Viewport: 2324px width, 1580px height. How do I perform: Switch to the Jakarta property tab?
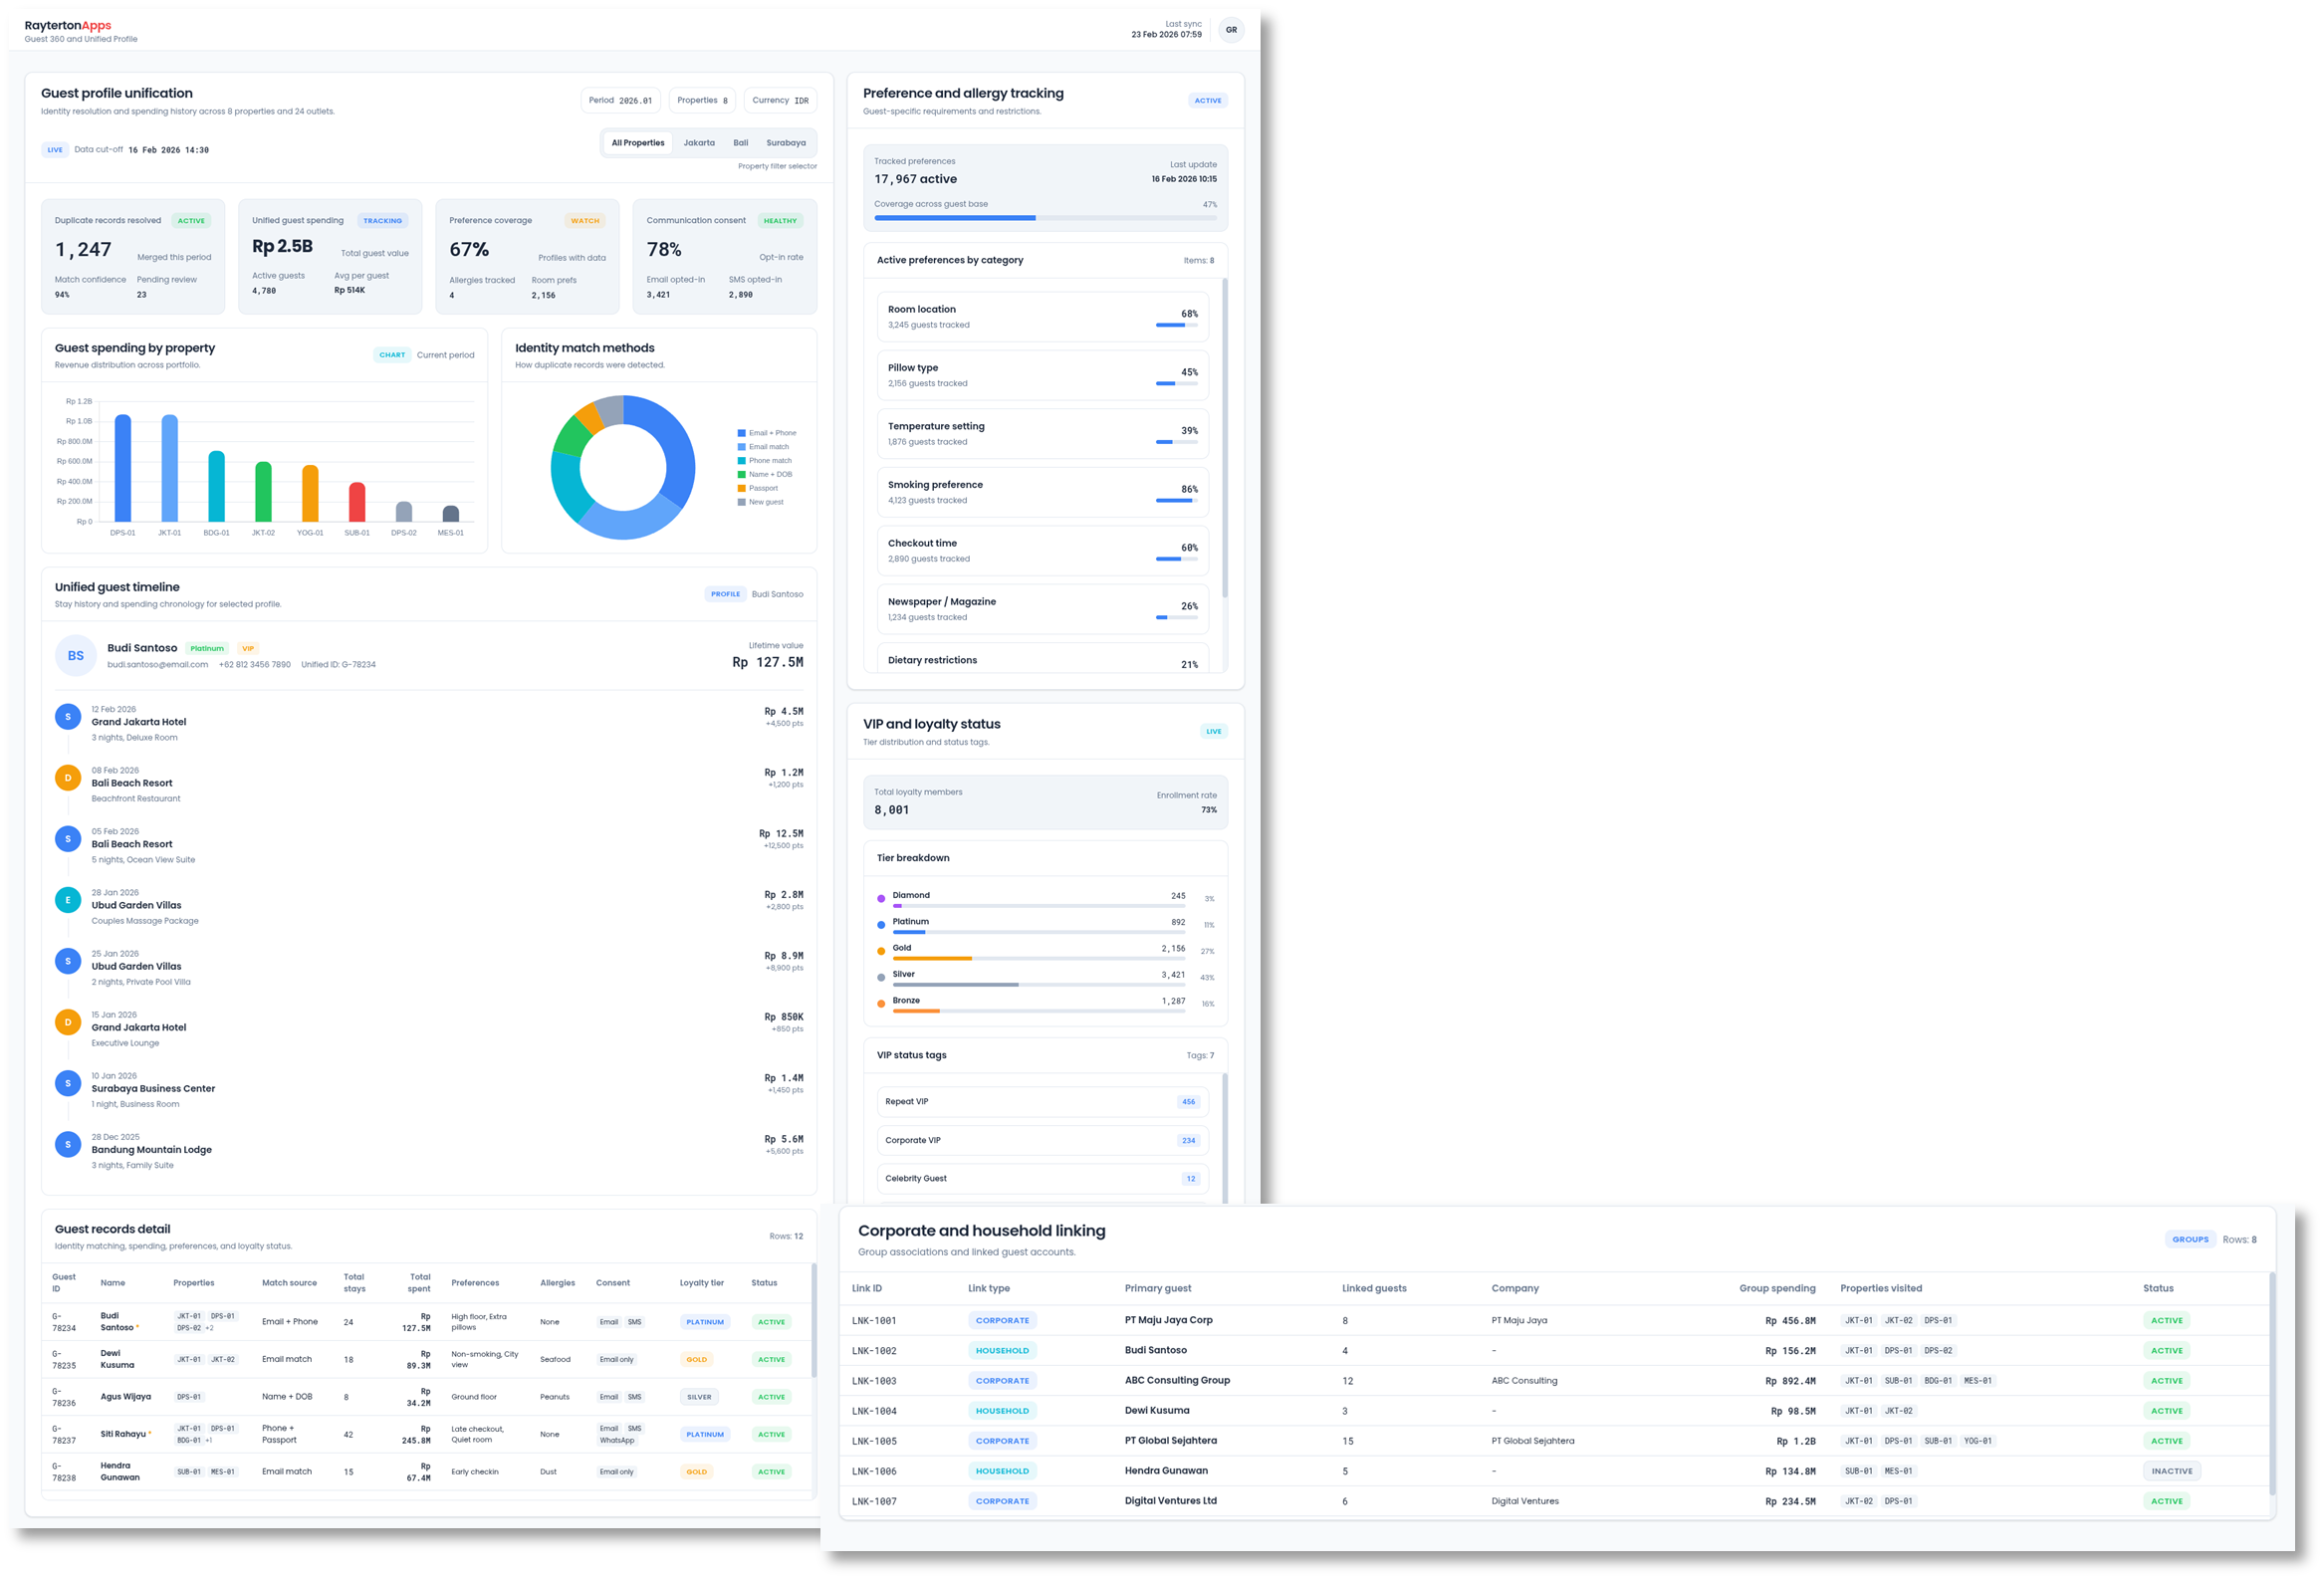[x=700, y=142]
